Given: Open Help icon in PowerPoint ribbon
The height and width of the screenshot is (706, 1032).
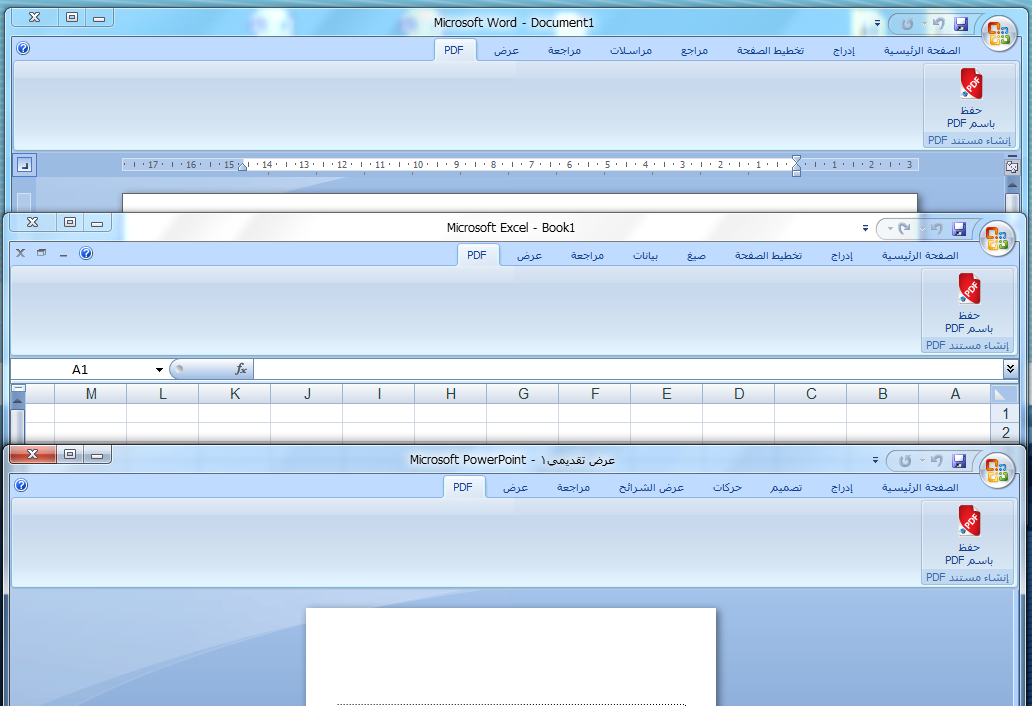Looking at the screenshot, I should (22, 486).
